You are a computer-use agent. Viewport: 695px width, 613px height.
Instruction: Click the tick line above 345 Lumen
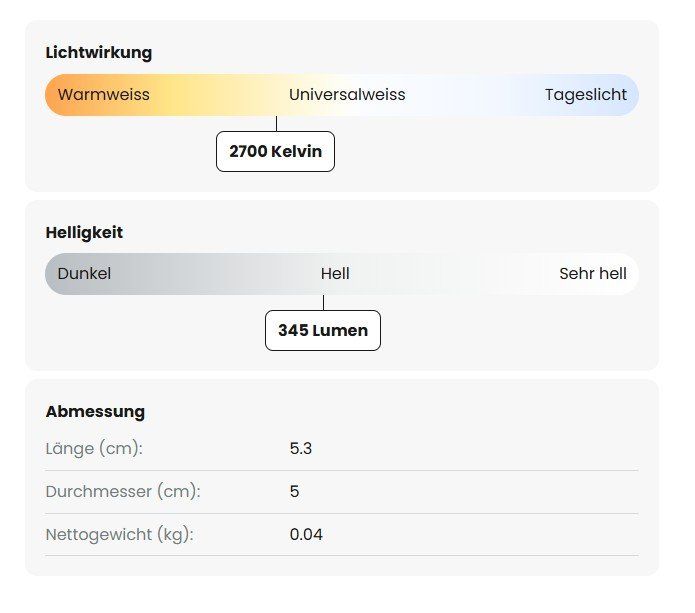323,303
